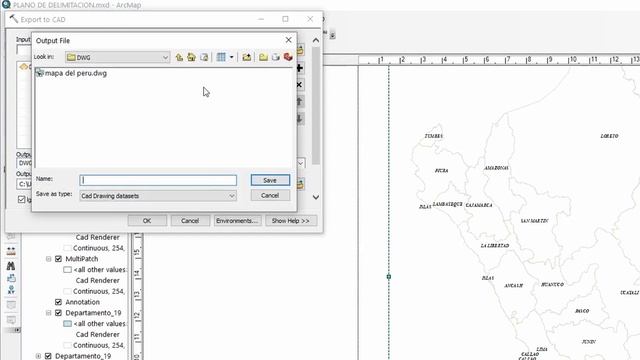Viewport: 640px width, 360px height.
Task: Open the Look in DWG dropdown
Action: point(165,57)
